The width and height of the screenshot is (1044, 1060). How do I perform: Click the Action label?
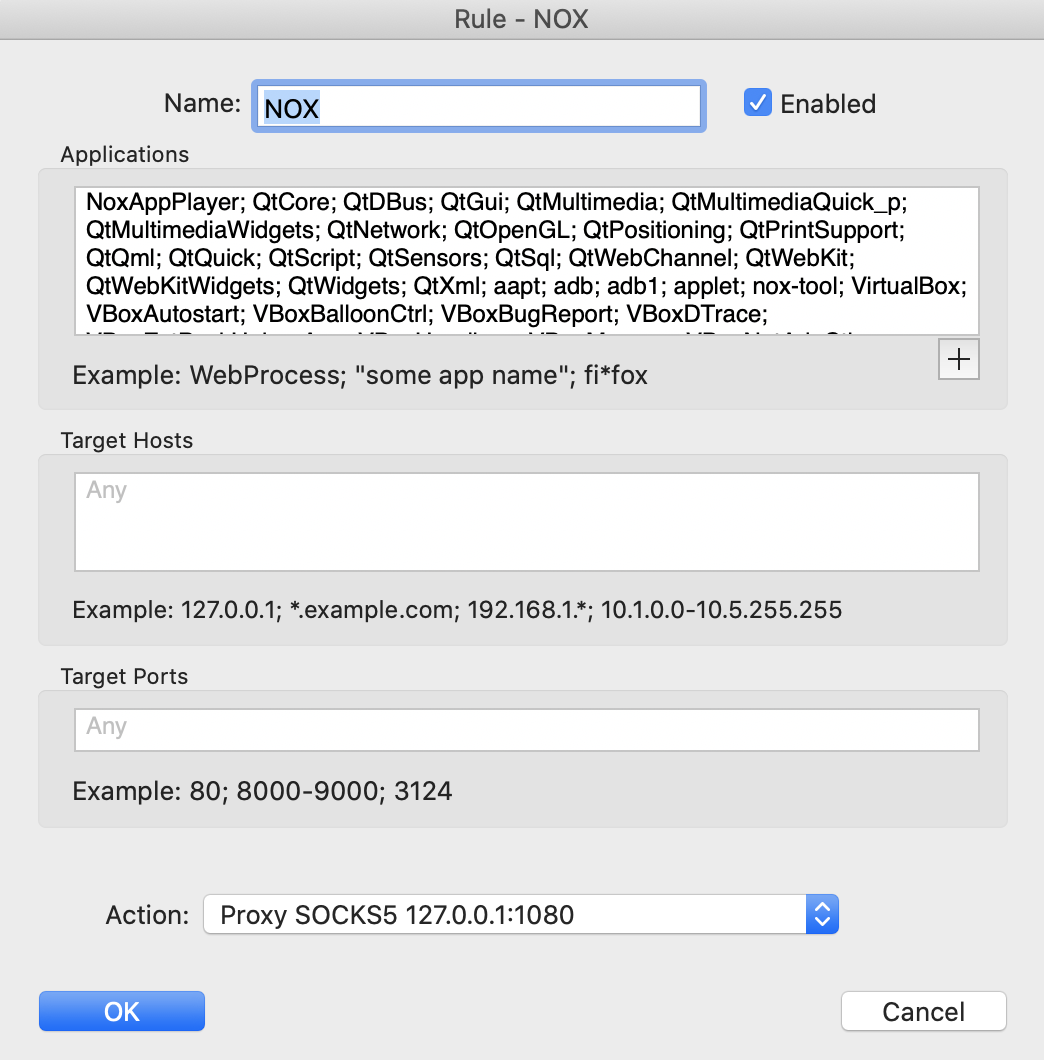[147, 915]
